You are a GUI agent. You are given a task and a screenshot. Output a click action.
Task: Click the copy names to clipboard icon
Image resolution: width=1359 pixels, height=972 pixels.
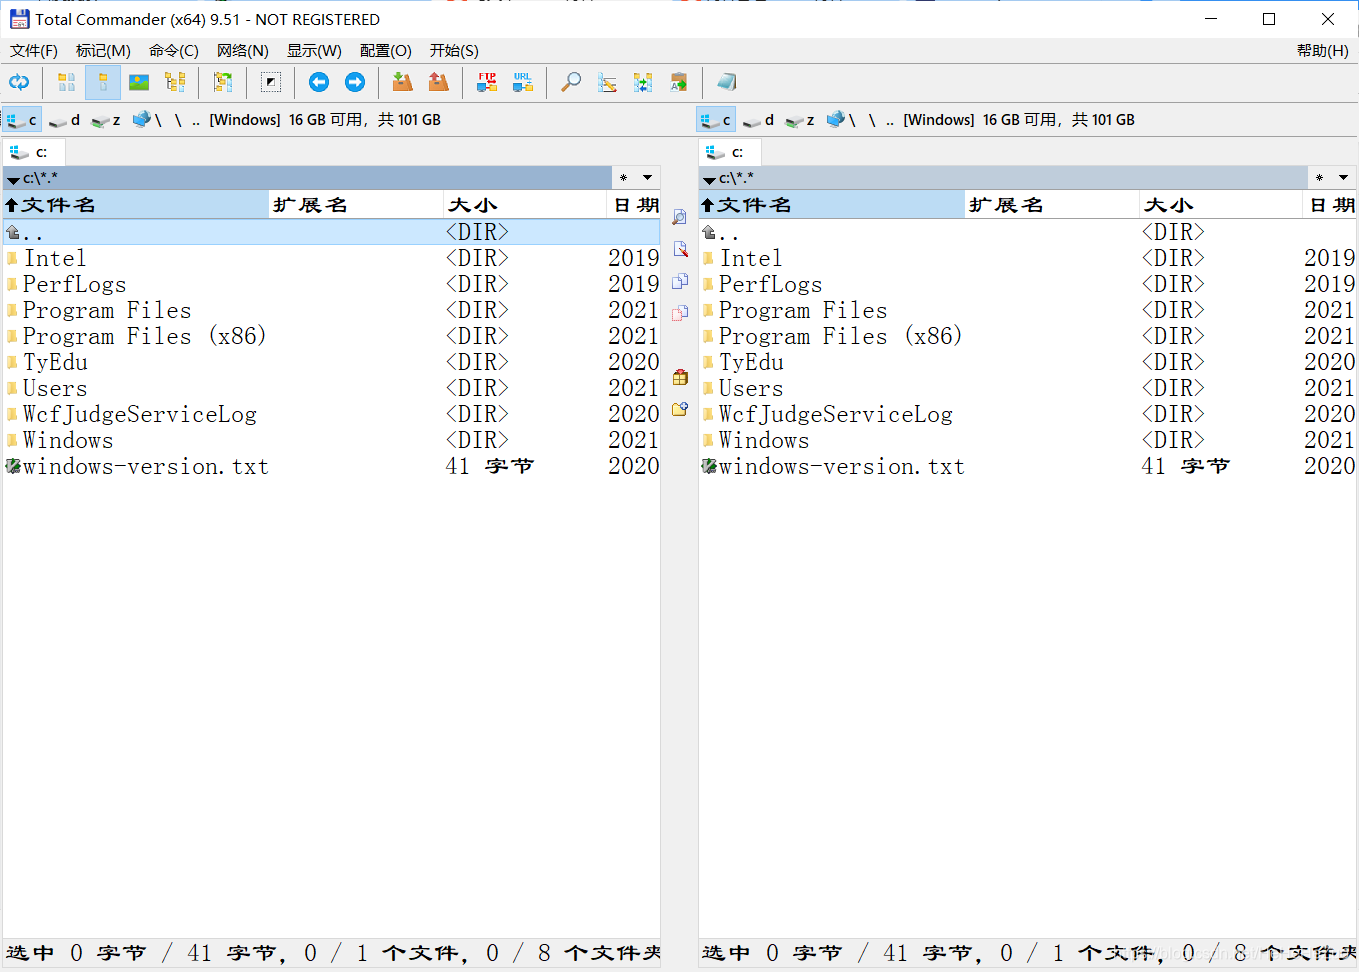(x=679, y=82)
